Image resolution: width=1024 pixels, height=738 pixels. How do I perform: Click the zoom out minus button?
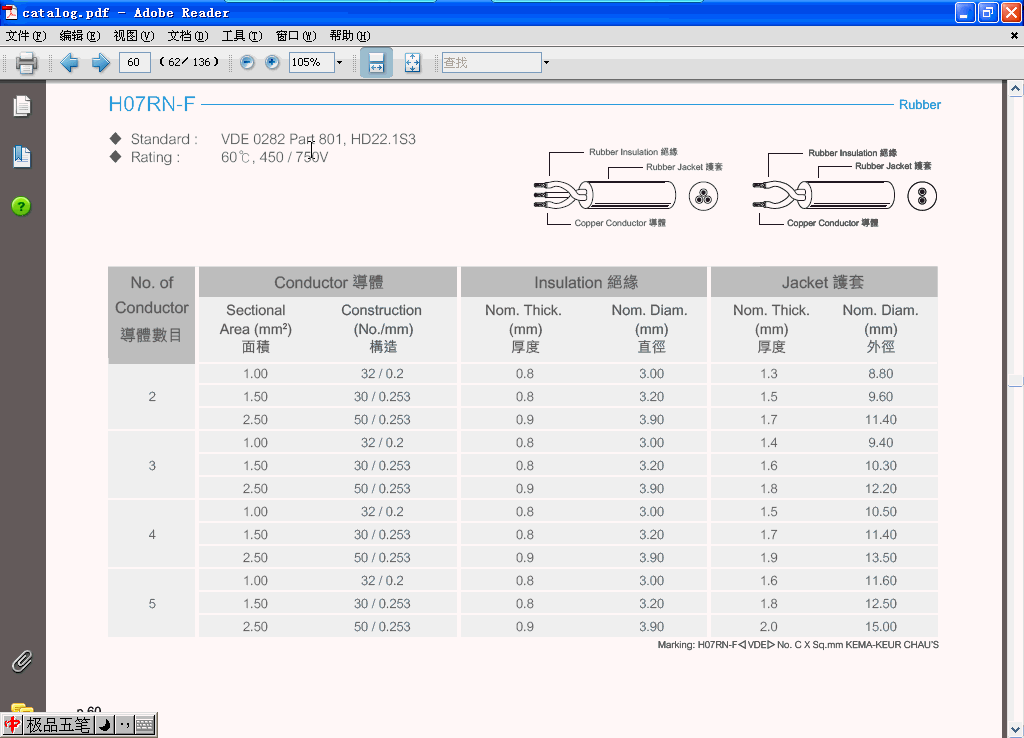[247, 63]
